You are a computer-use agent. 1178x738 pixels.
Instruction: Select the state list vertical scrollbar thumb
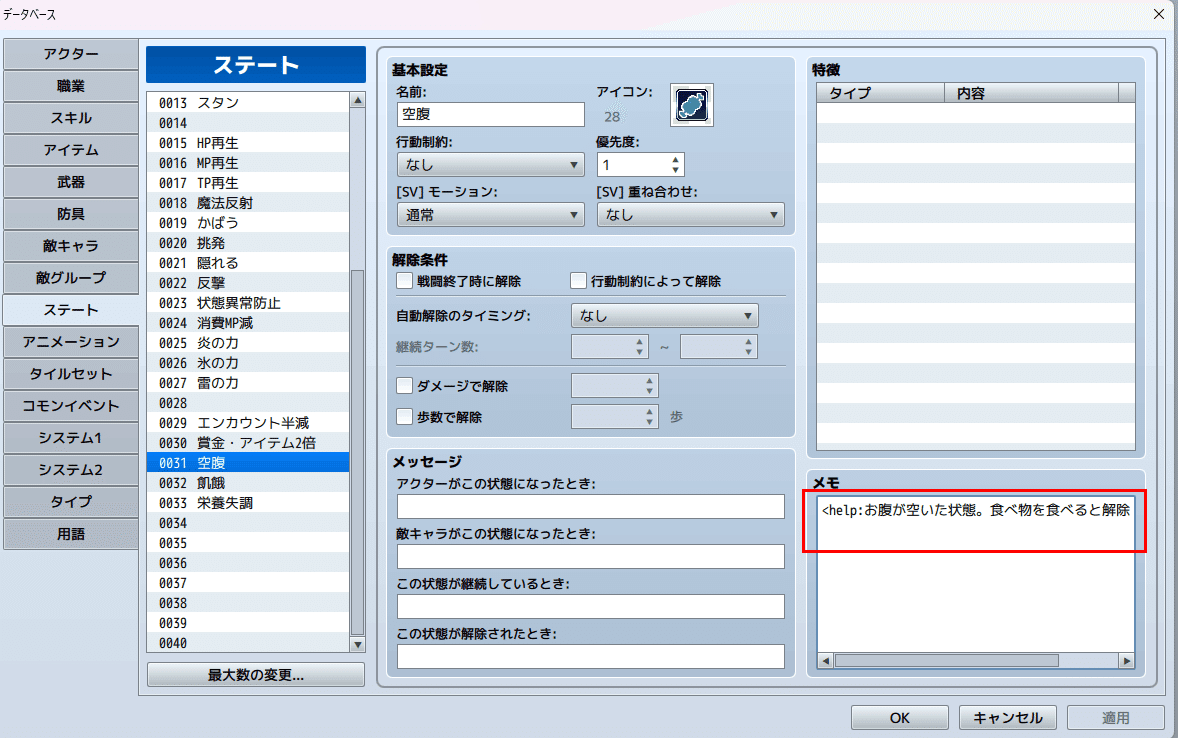(358, 452)
